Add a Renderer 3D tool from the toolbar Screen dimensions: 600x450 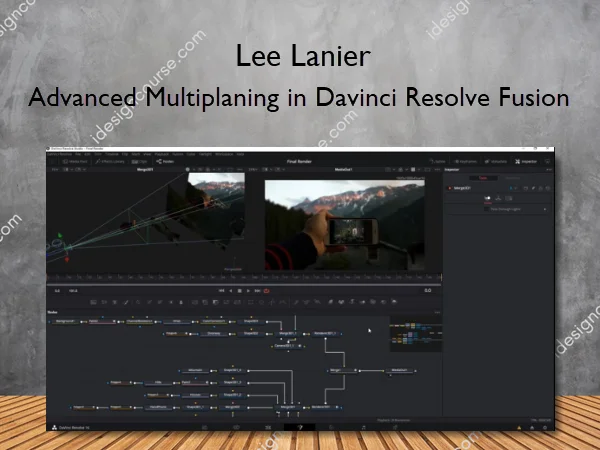click(394, 302)
